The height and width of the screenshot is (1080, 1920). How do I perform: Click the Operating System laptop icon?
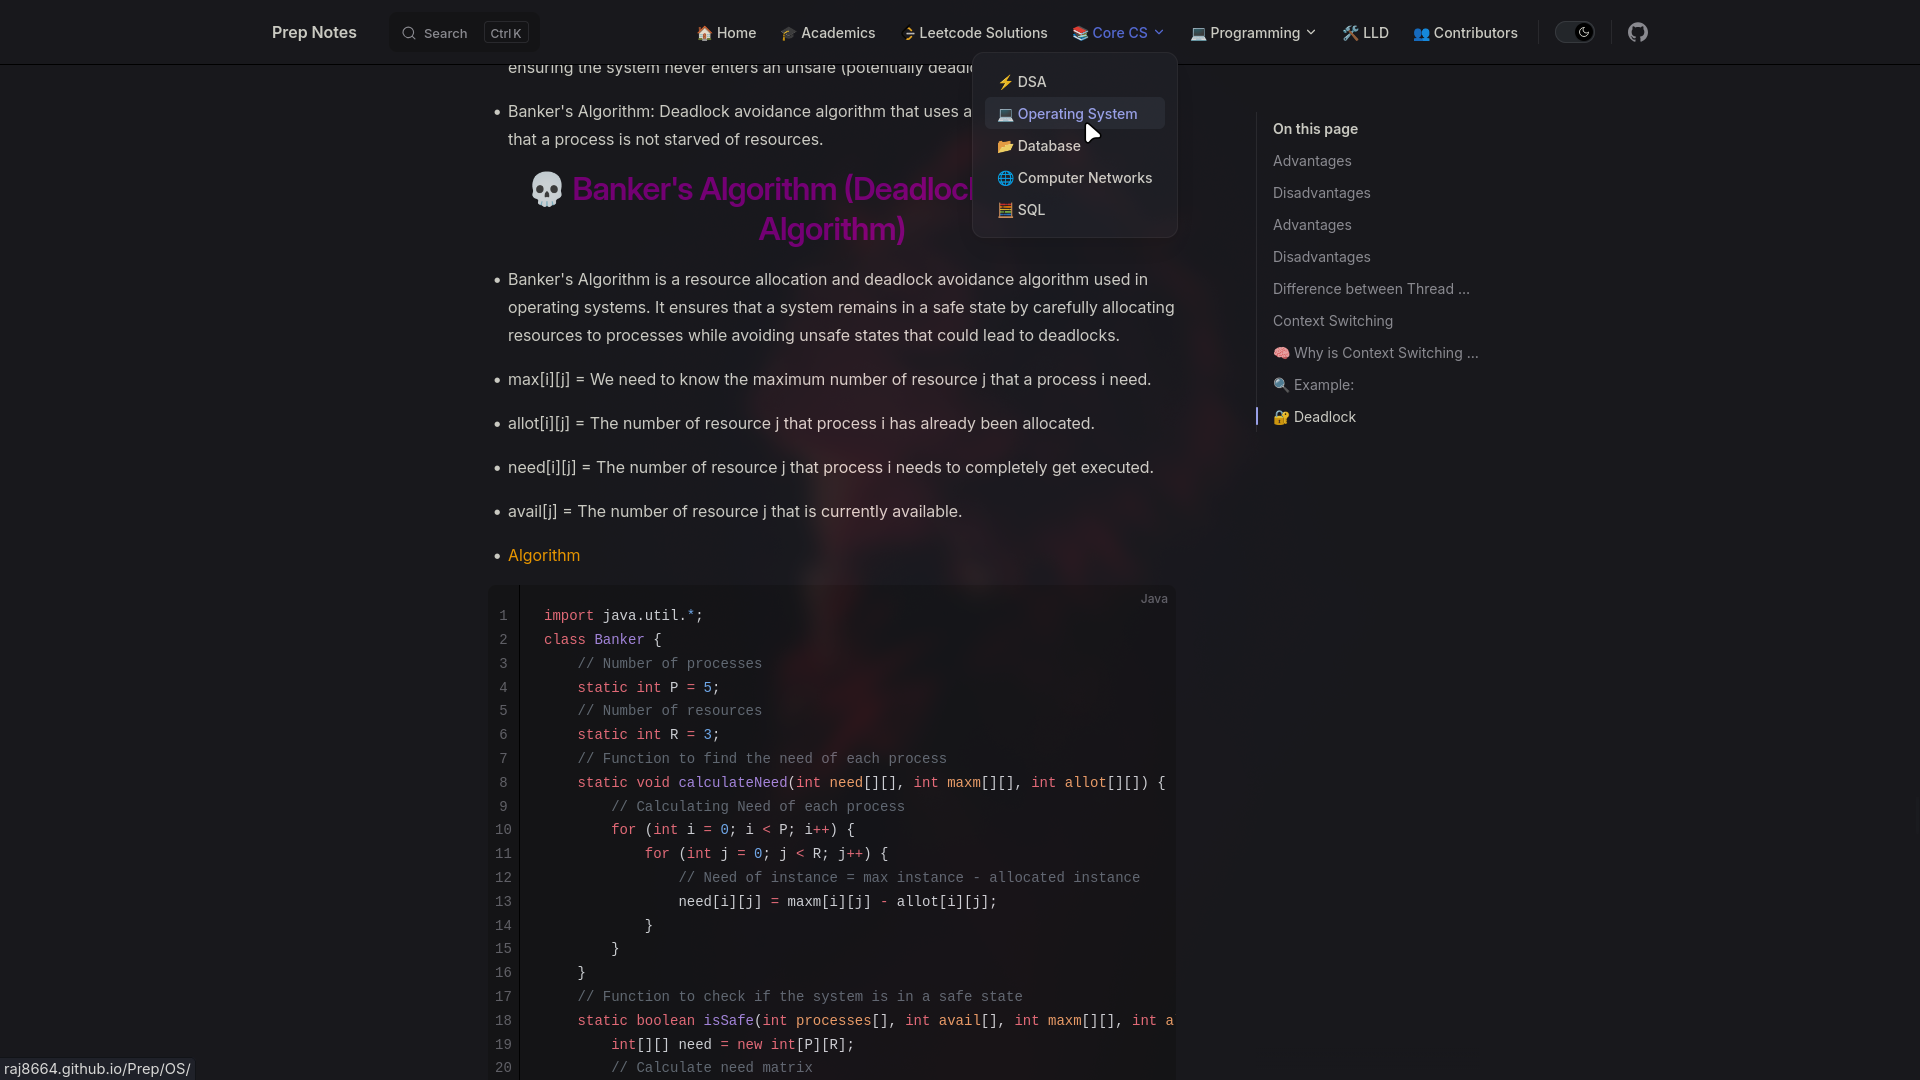[x=1005, y=114]
